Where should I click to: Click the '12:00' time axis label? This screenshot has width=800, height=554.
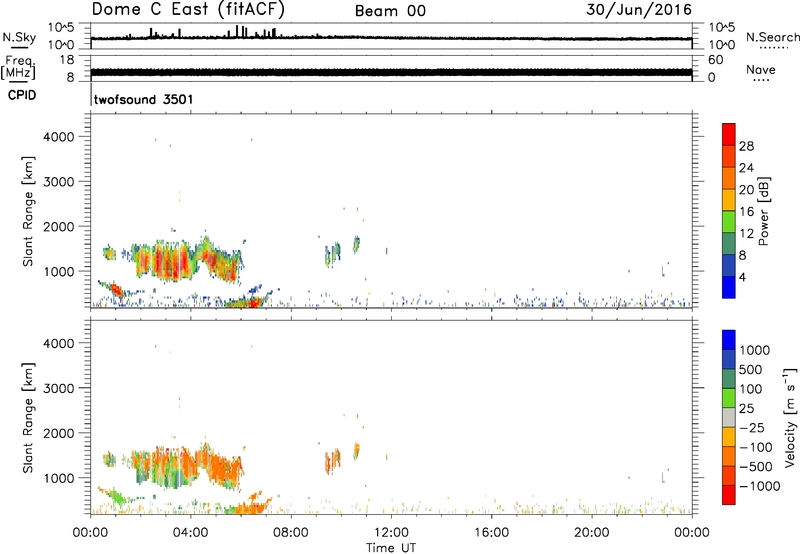point(391,533)
